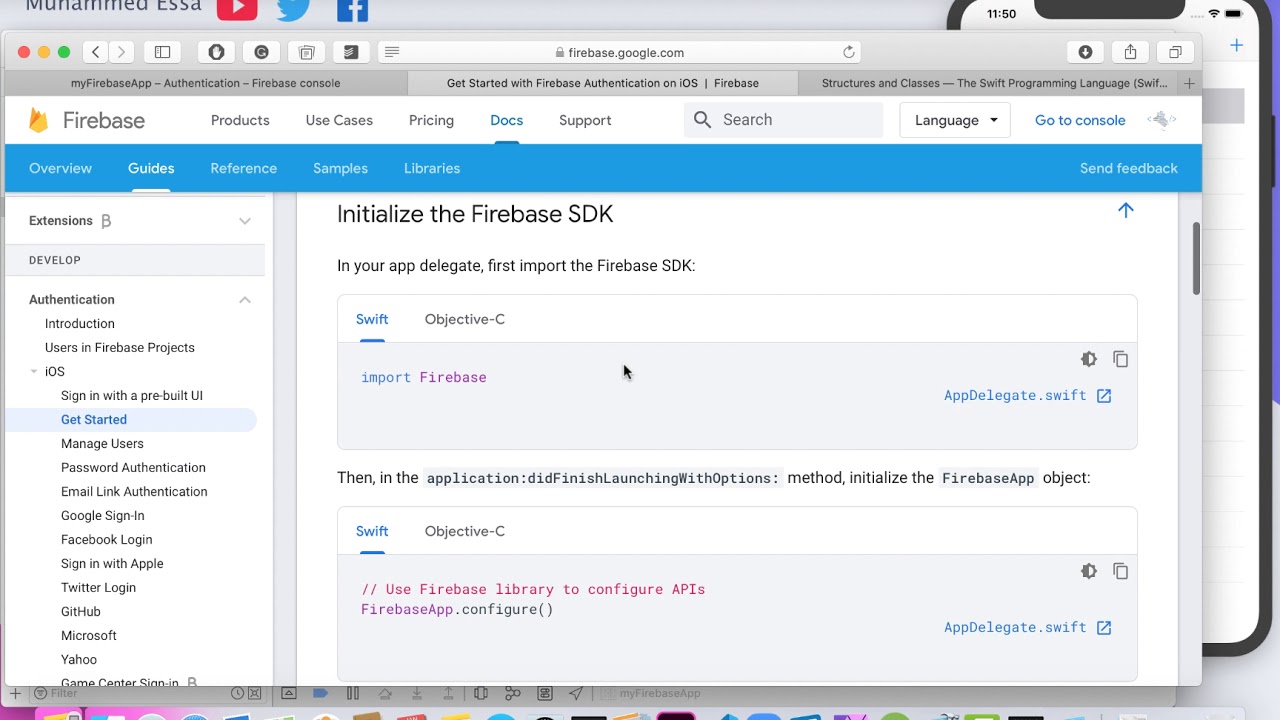Click the Safari sidebar toggle icon
This screenshot has height=720, width=1280.
[162, 52]
